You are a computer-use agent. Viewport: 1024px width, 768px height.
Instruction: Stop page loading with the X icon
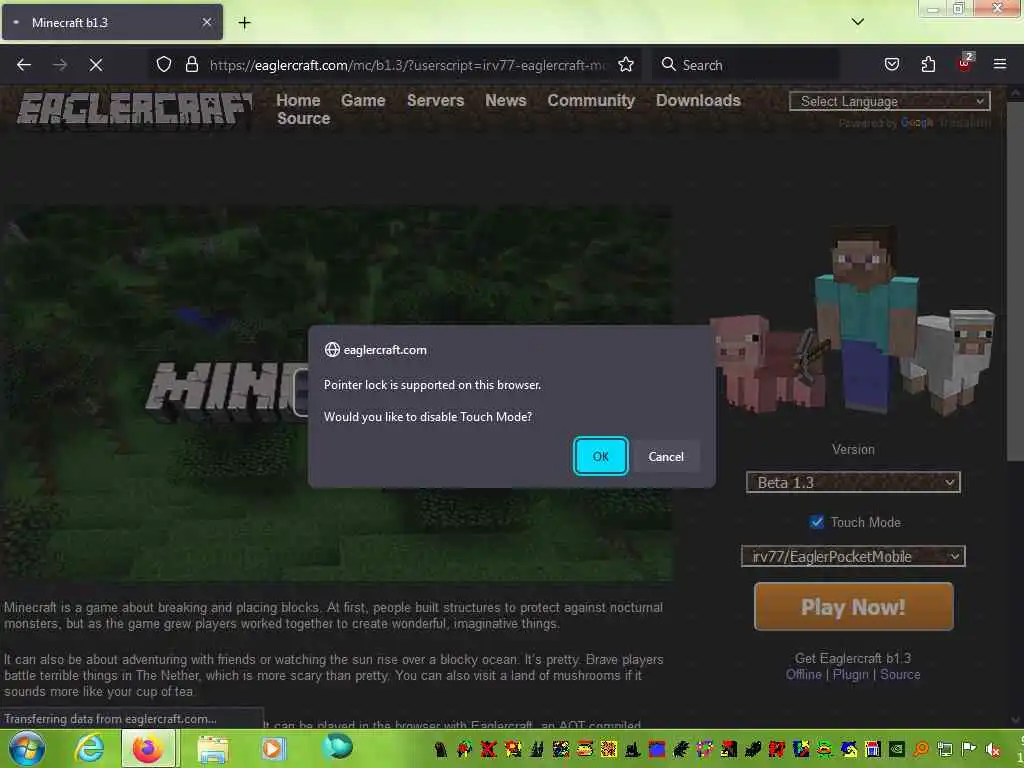[95, 65]
